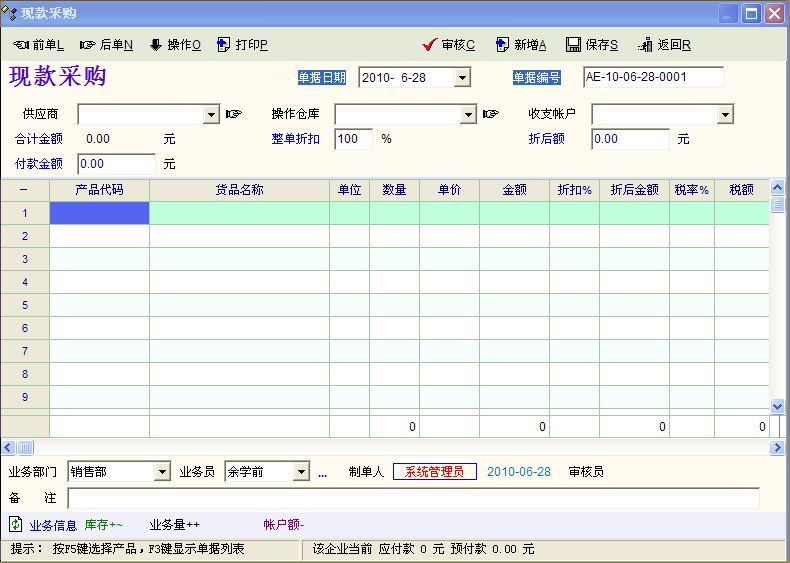Click the 付款金额 input field
Viewport: 790px width, 563px height.
point(116,164)
